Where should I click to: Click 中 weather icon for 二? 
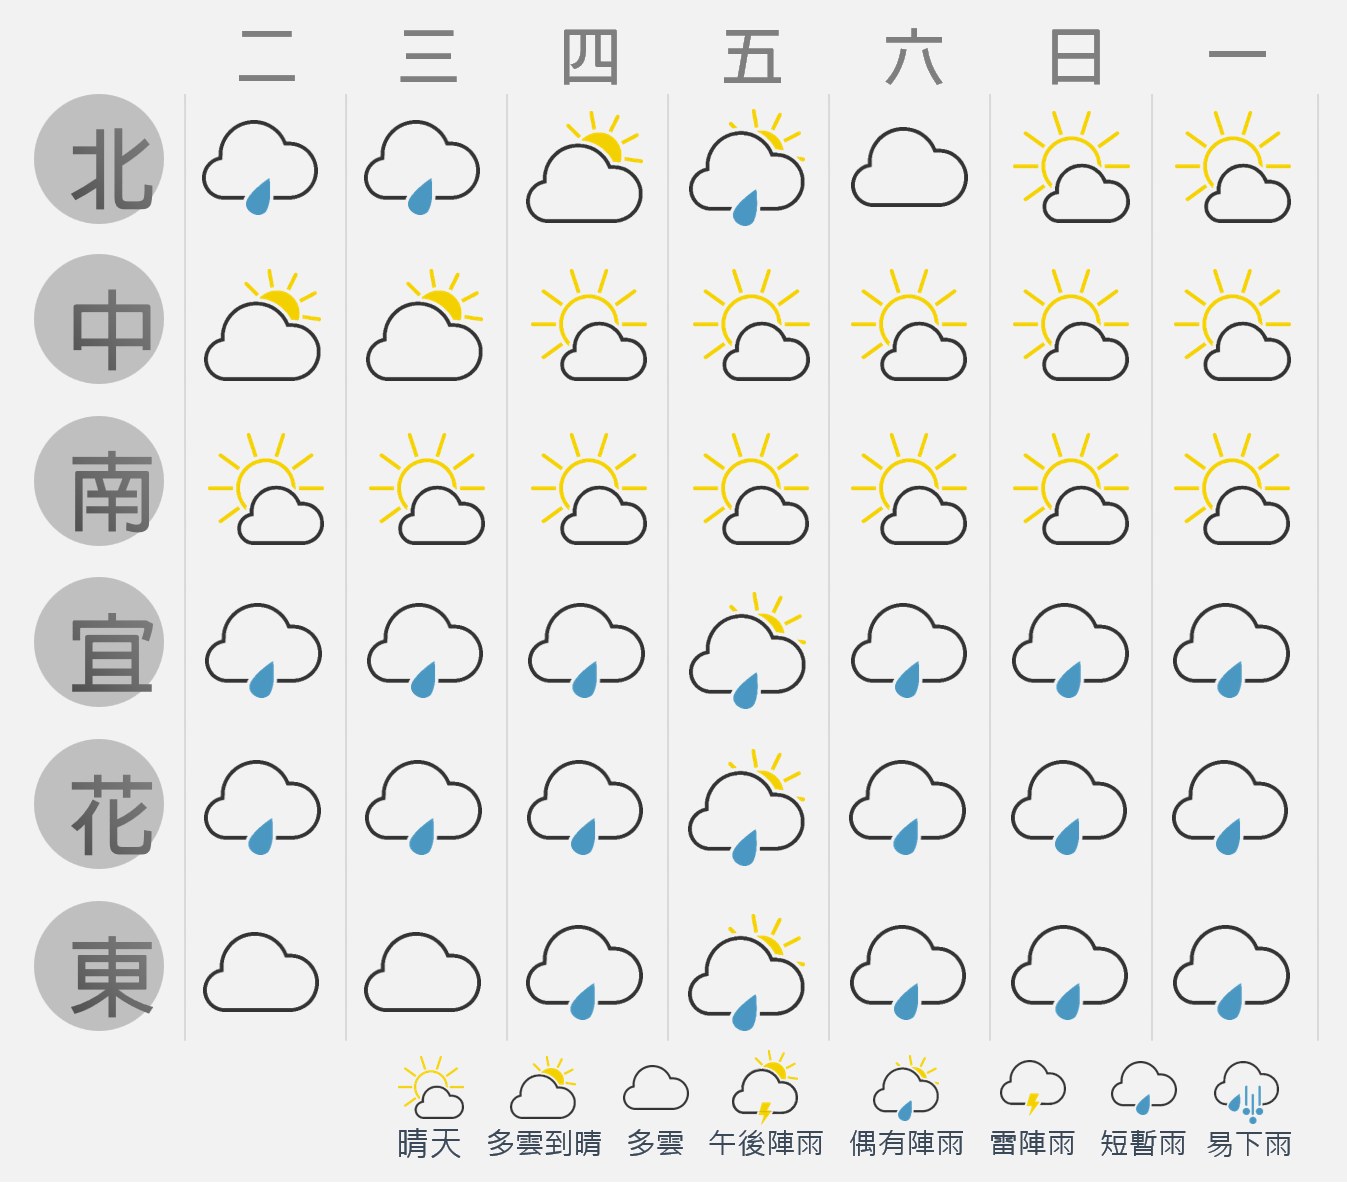tap(263, 325)
